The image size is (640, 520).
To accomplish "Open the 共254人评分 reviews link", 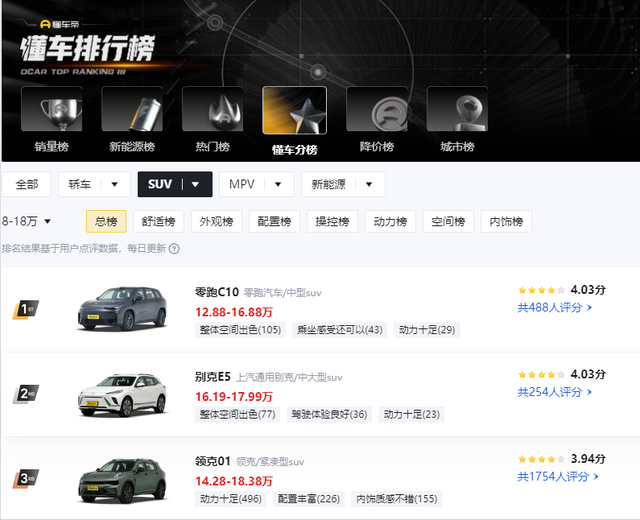I will tap(555, 392).
